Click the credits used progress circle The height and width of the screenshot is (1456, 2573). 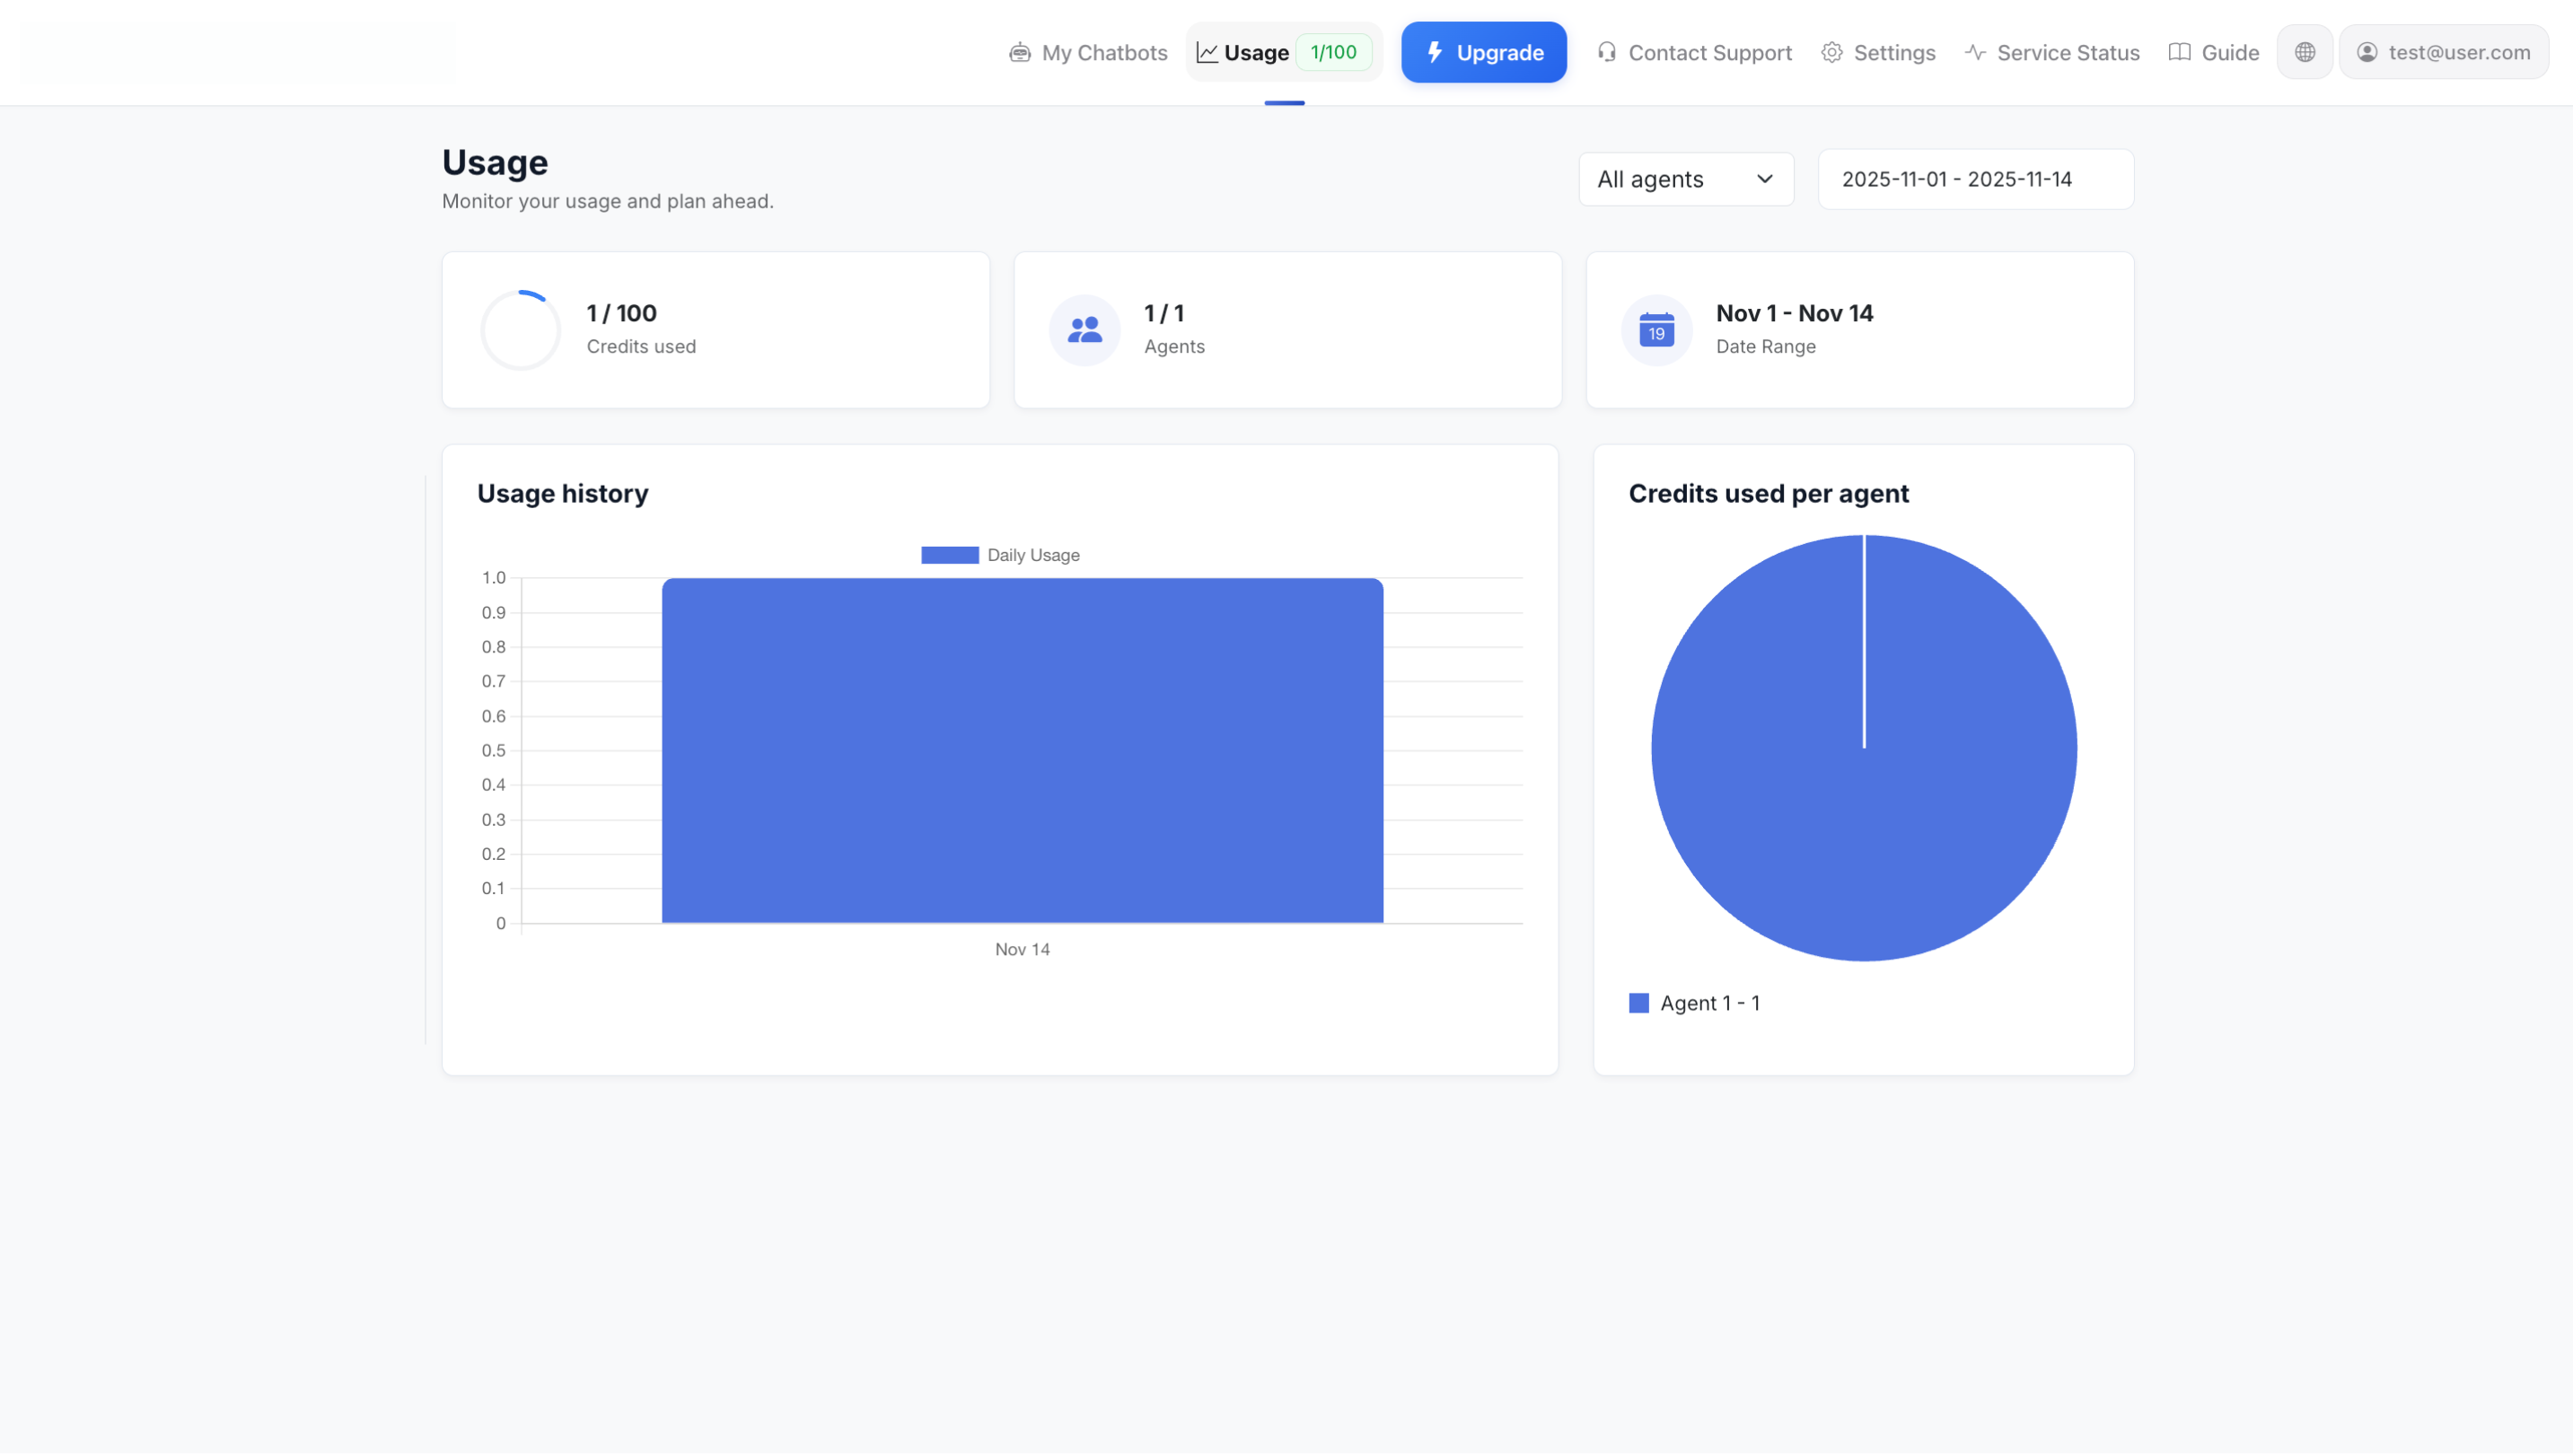520,330
